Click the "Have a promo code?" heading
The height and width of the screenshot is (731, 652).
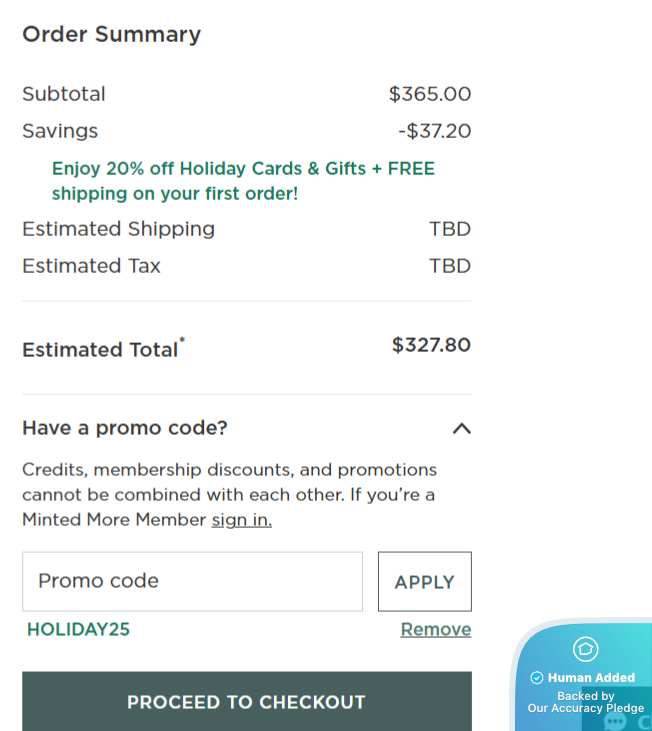[125, 428]
